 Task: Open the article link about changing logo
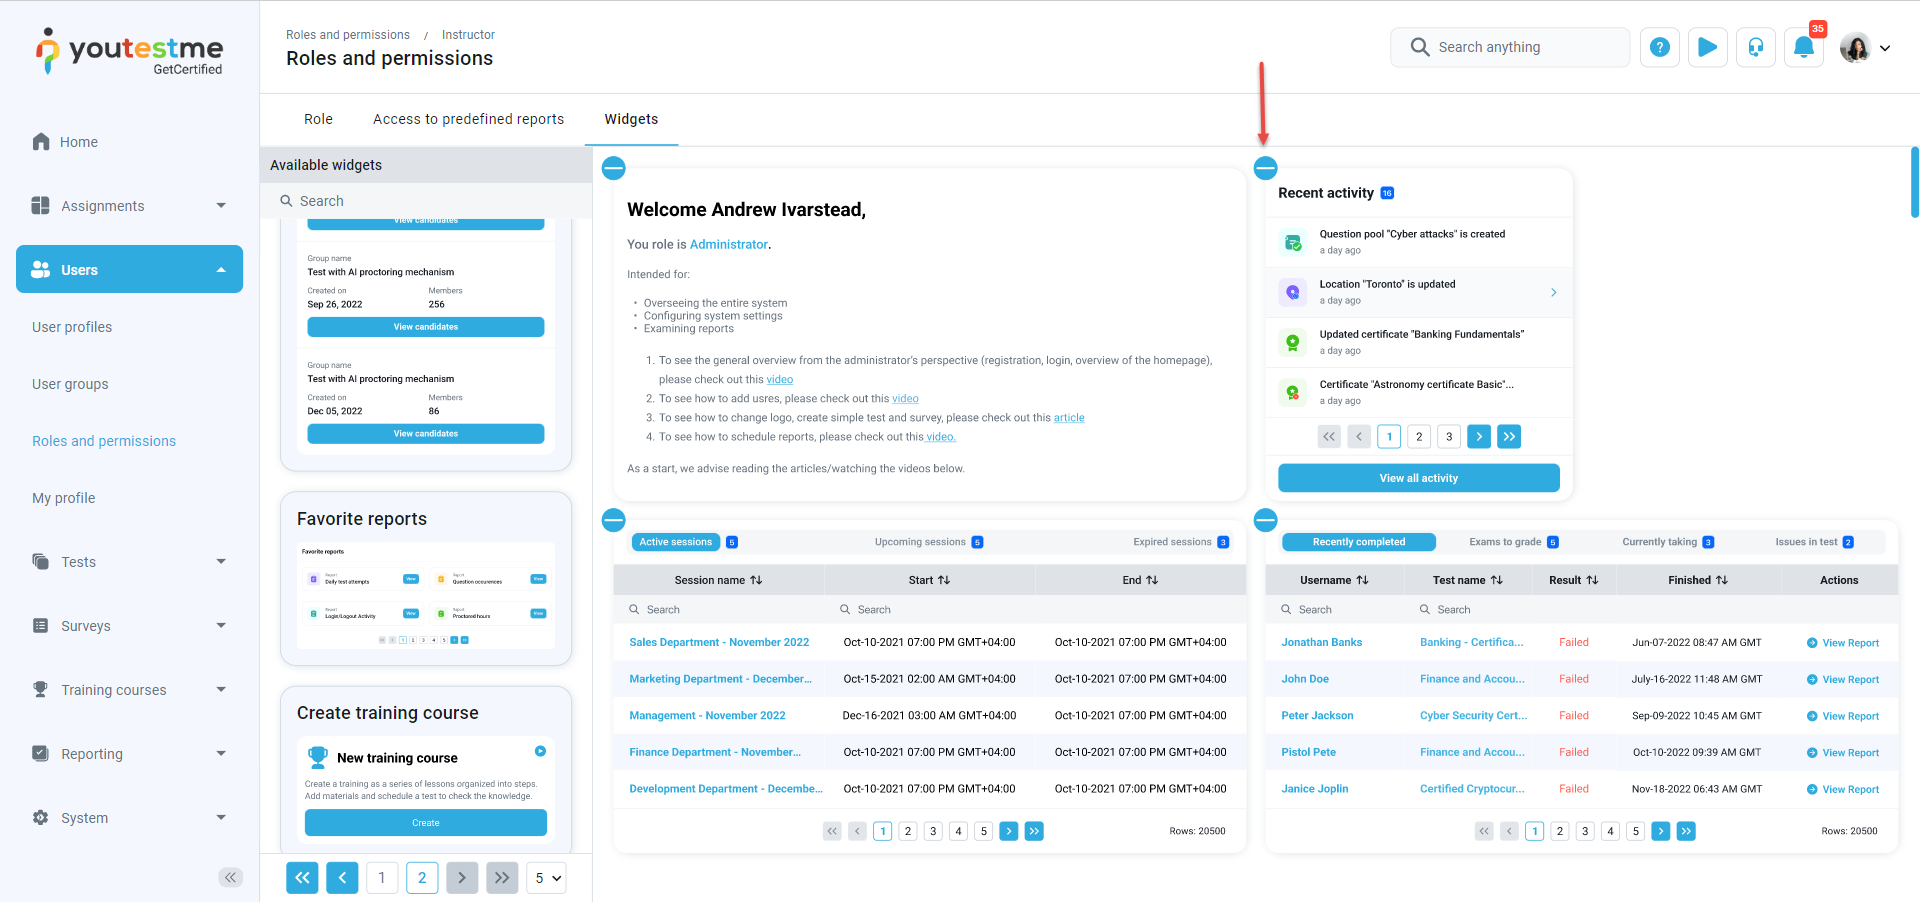point(1069,418)
